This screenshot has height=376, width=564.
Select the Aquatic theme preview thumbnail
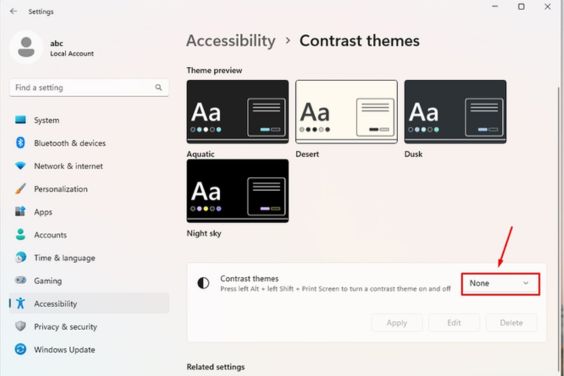point(237,112)
